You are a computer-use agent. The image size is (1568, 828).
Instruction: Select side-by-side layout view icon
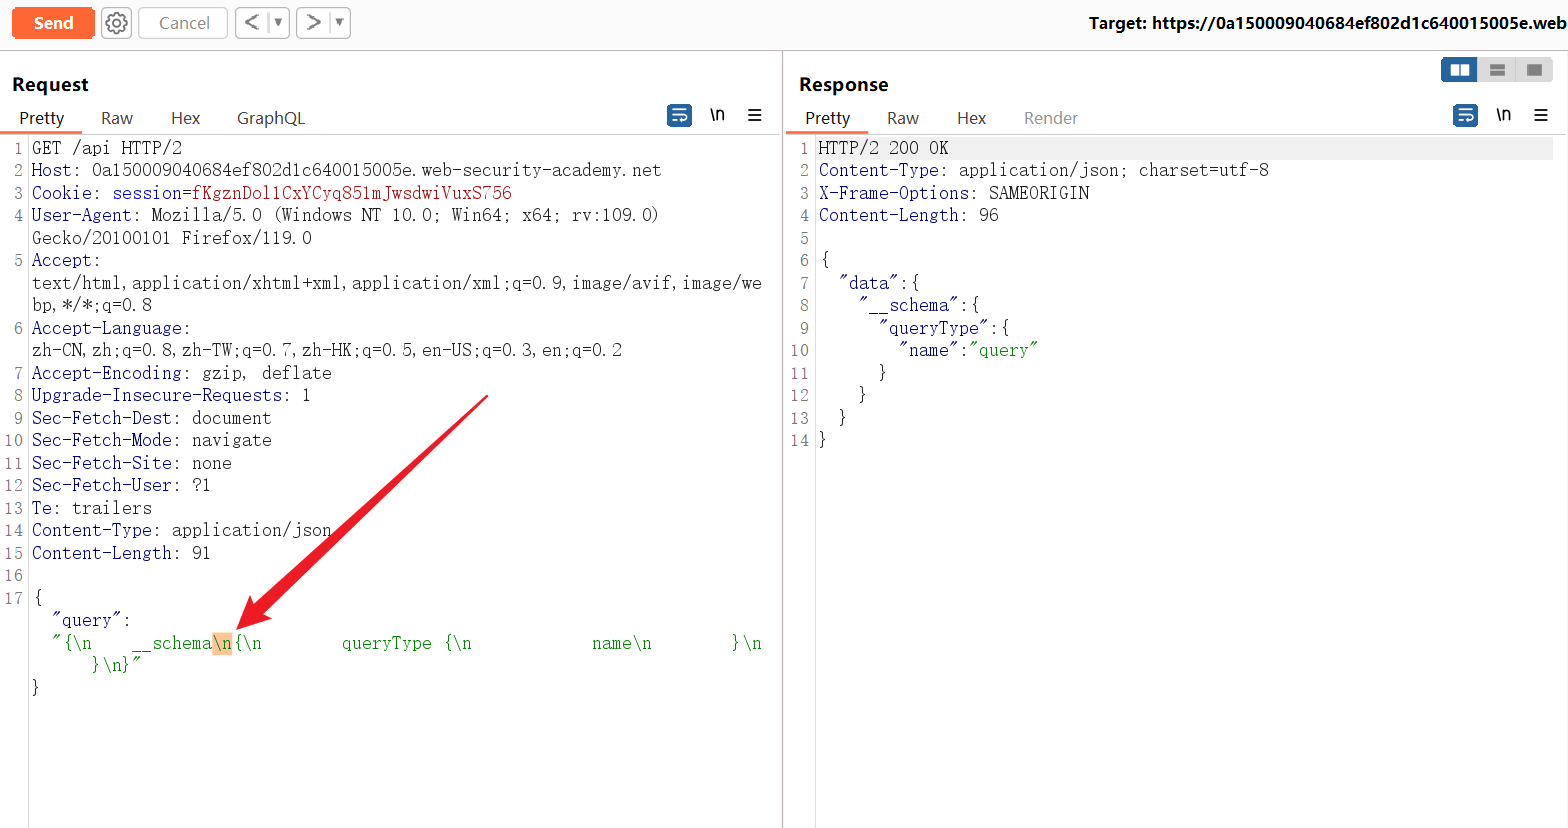click(1459, 70)
